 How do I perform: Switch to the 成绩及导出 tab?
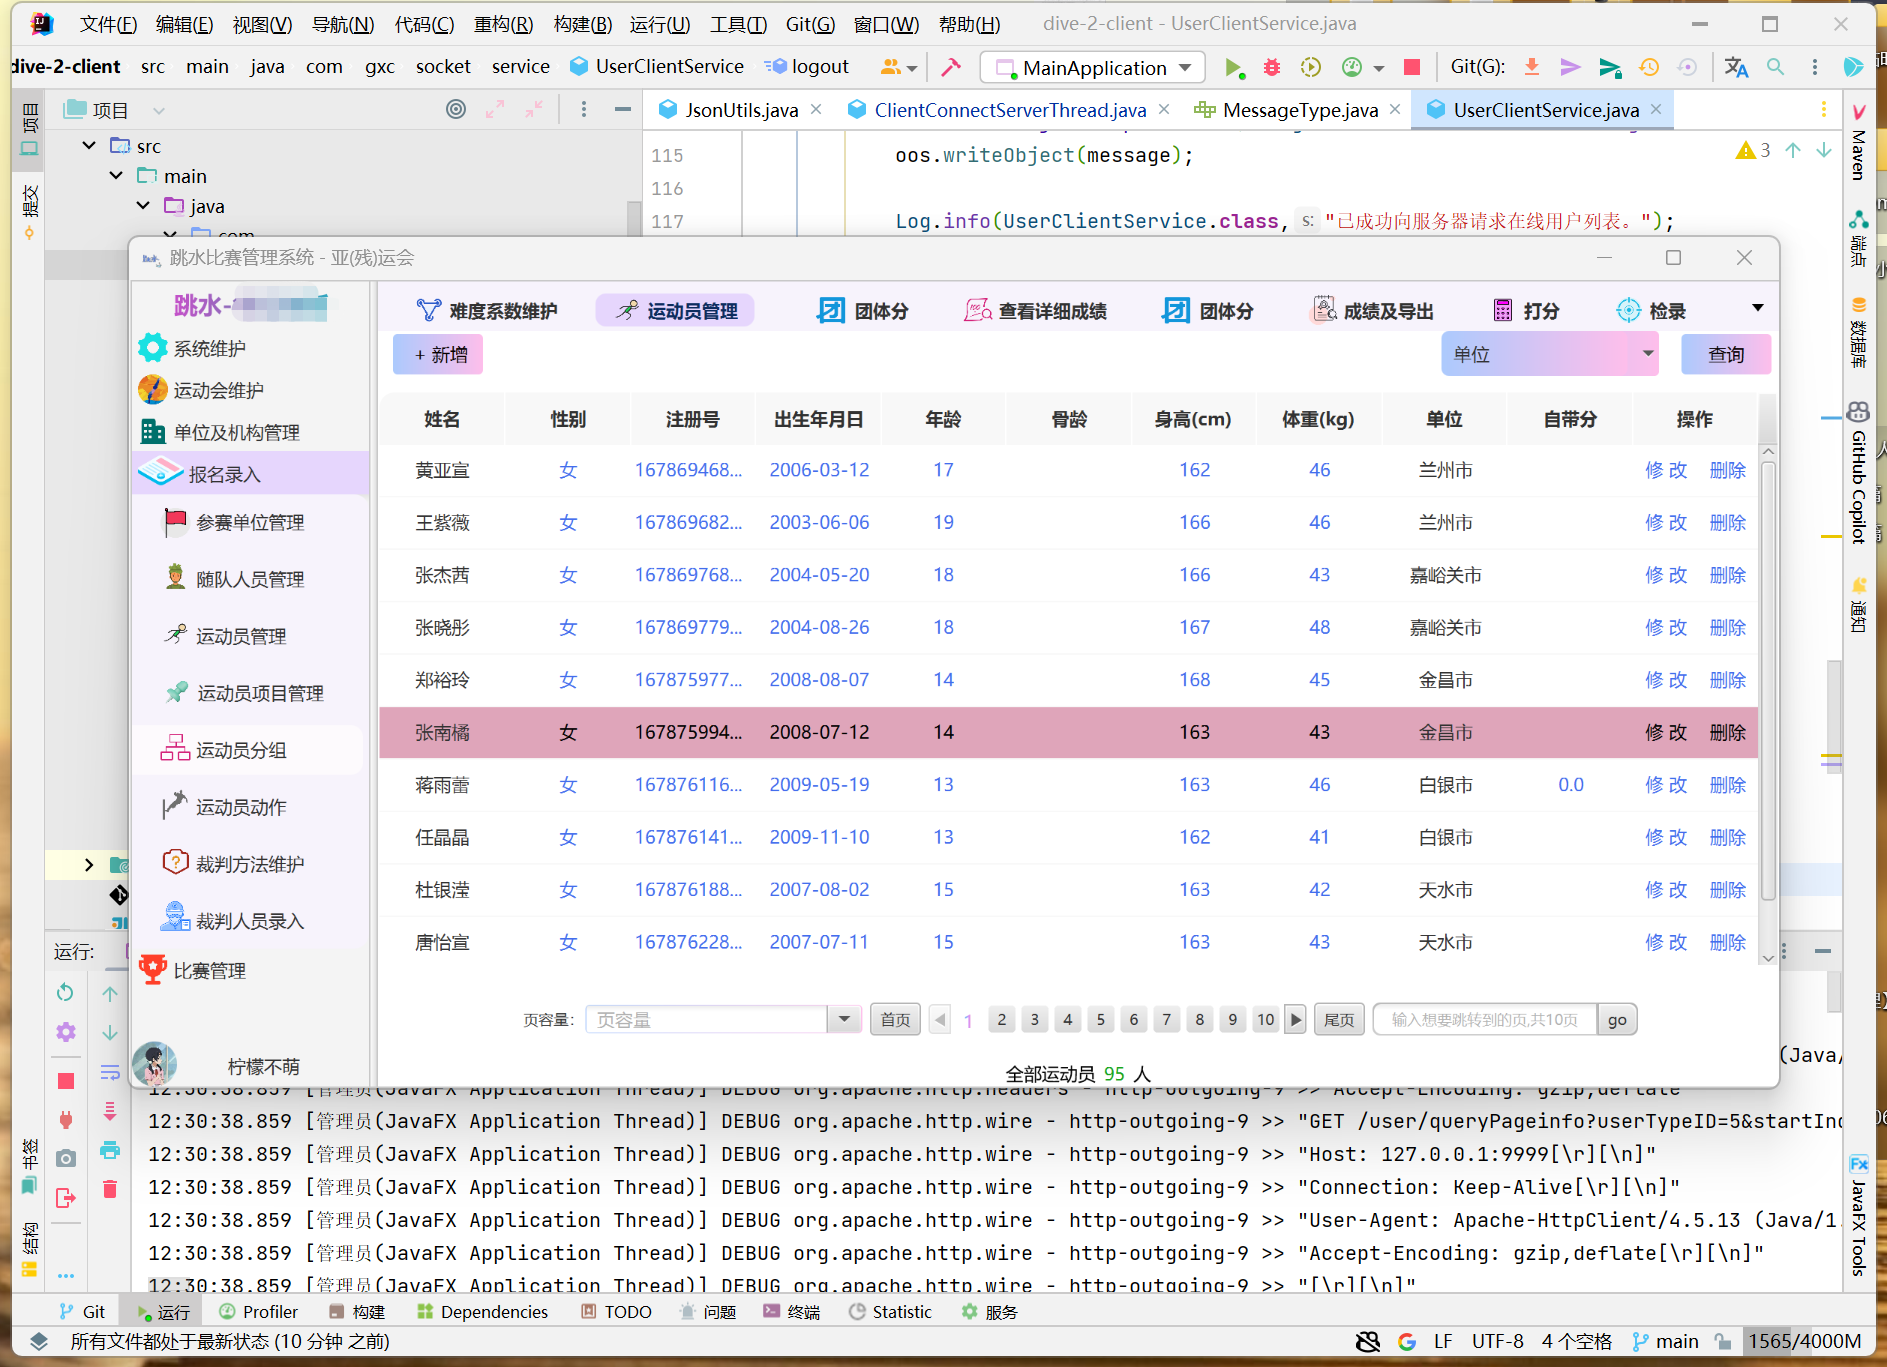[x=1372, y=311]
